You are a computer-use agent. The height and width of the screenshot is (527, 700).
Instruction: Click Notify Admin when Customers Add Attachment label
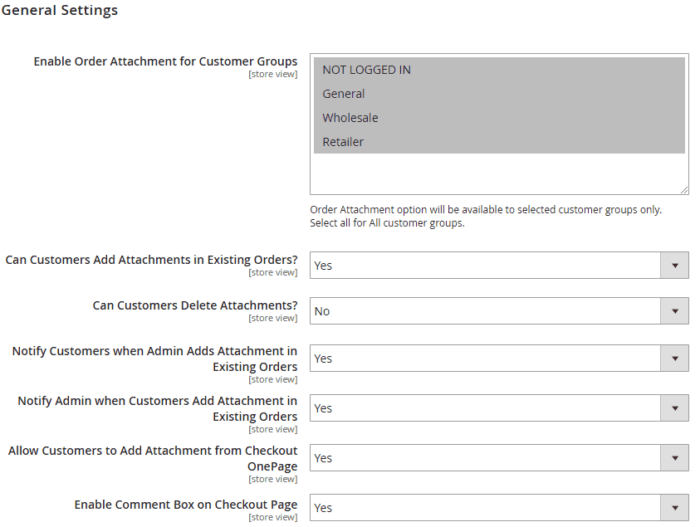tap(157, 409)
